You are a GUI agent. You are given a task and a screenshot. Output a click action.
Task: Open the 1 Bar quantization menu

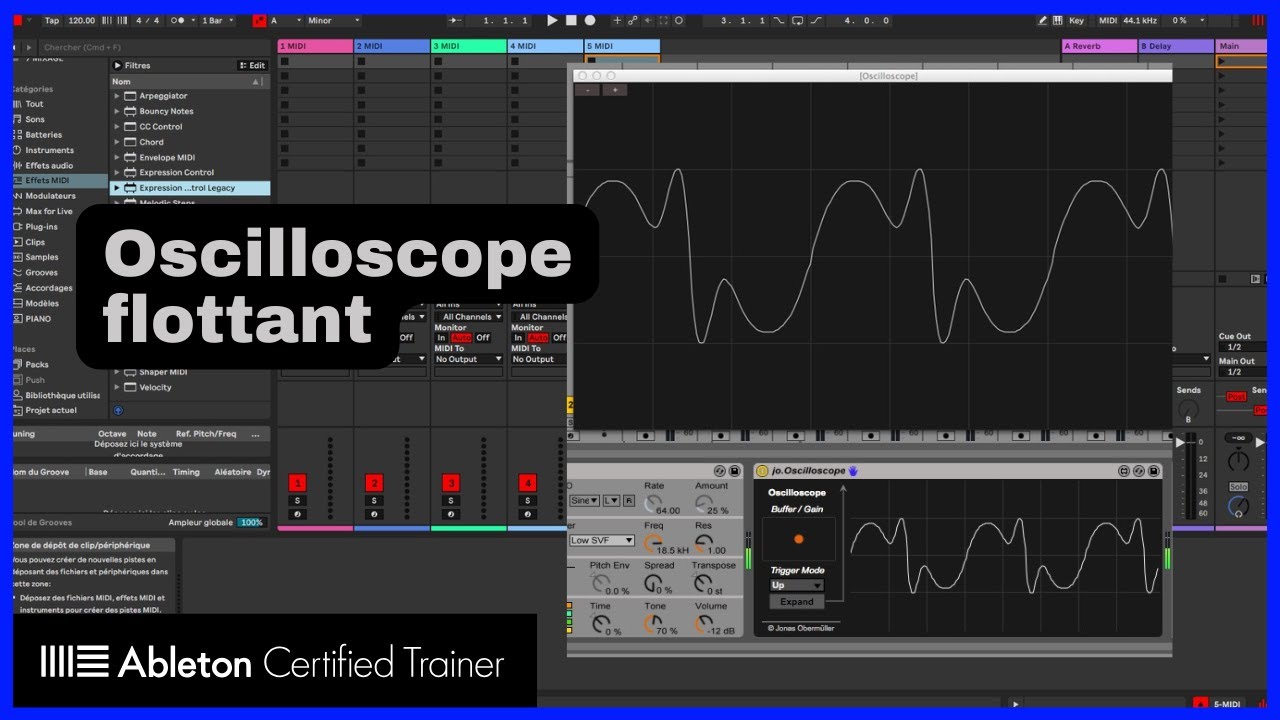pos(216,20)
